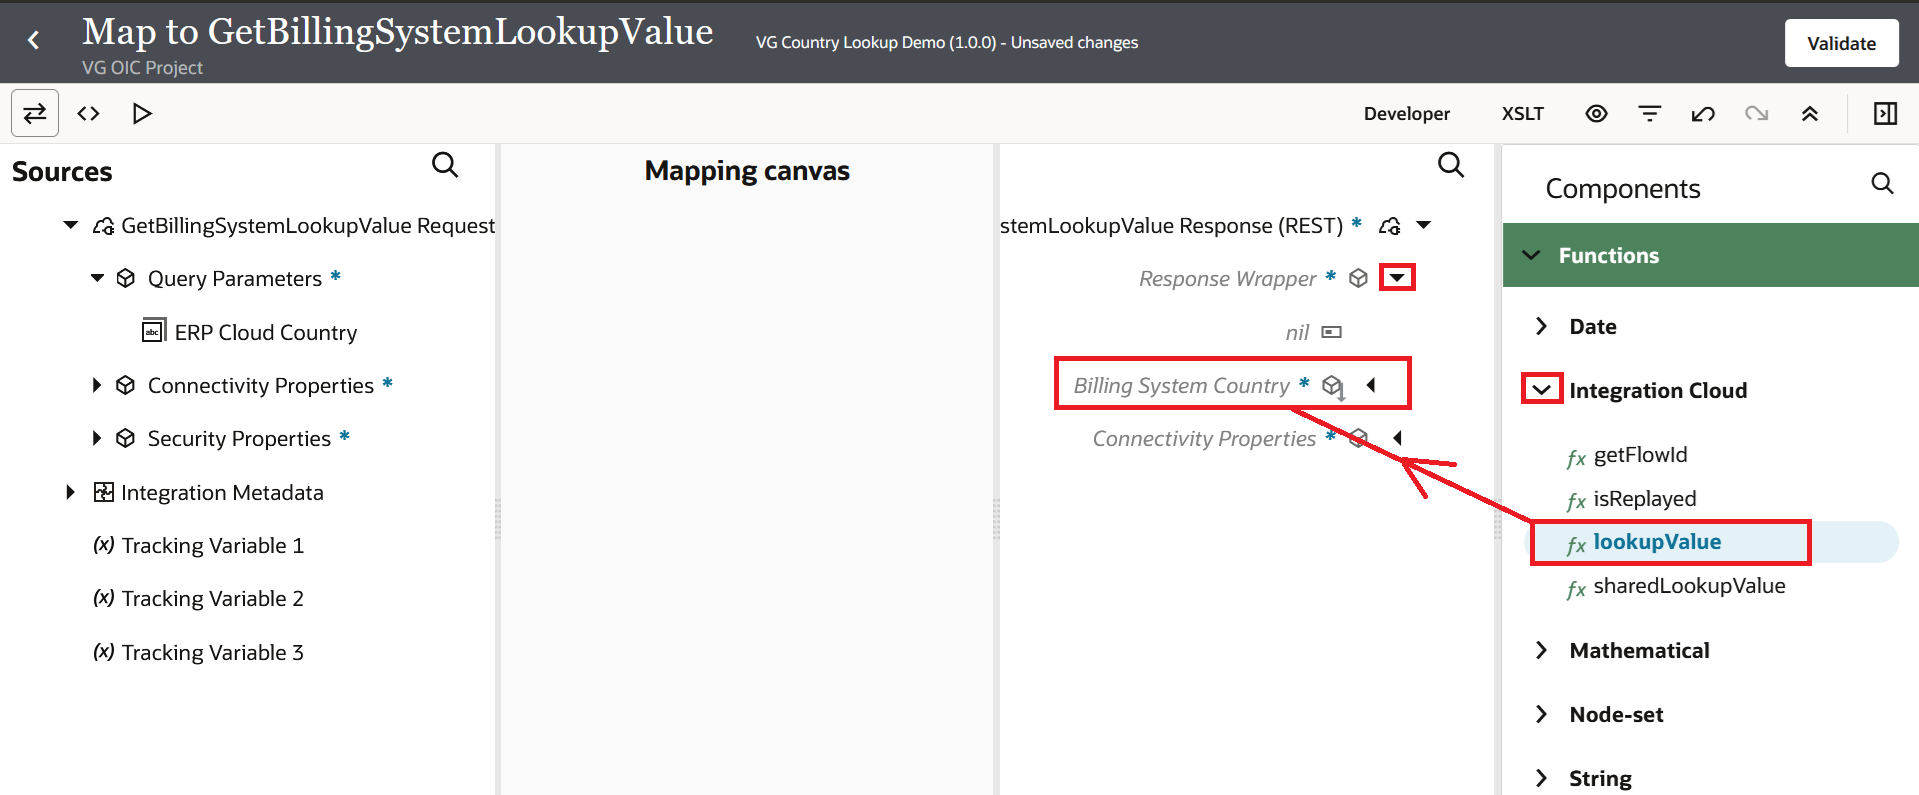1919x795 pixels.
Task: Collapse the Integration Cloud category
Action: (1541, 389)
